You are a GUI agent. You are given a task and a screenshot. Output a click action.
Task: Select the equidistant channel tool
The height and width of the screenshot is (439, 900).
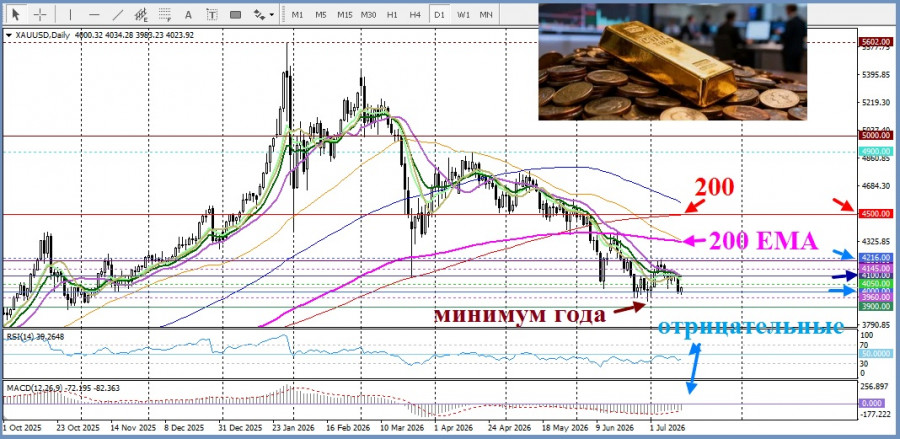coord(141,14)
